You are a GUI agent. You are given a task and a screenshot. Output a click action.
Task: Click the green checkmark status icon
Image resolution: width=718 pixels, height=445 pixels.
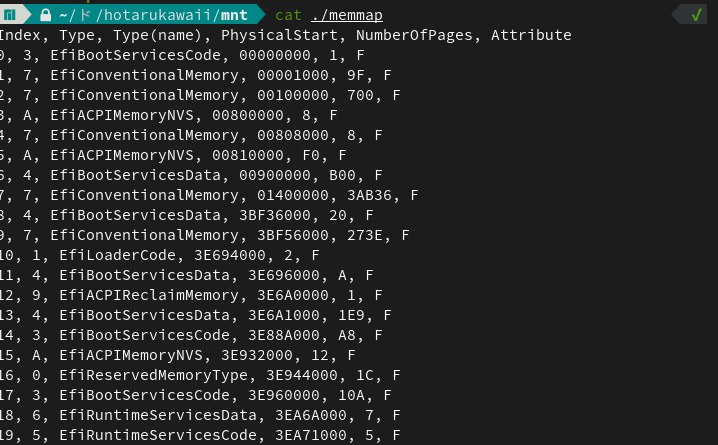(x=697, y=14)
